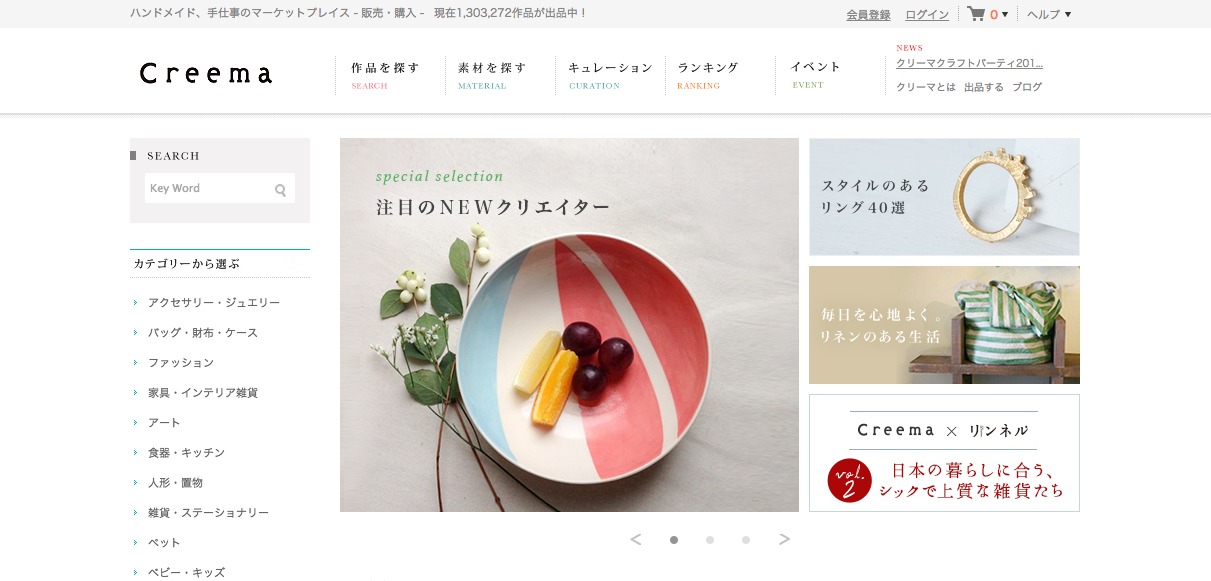Click the Creema logo
The height and width of the screenshot is (581, 1211).
206,74
